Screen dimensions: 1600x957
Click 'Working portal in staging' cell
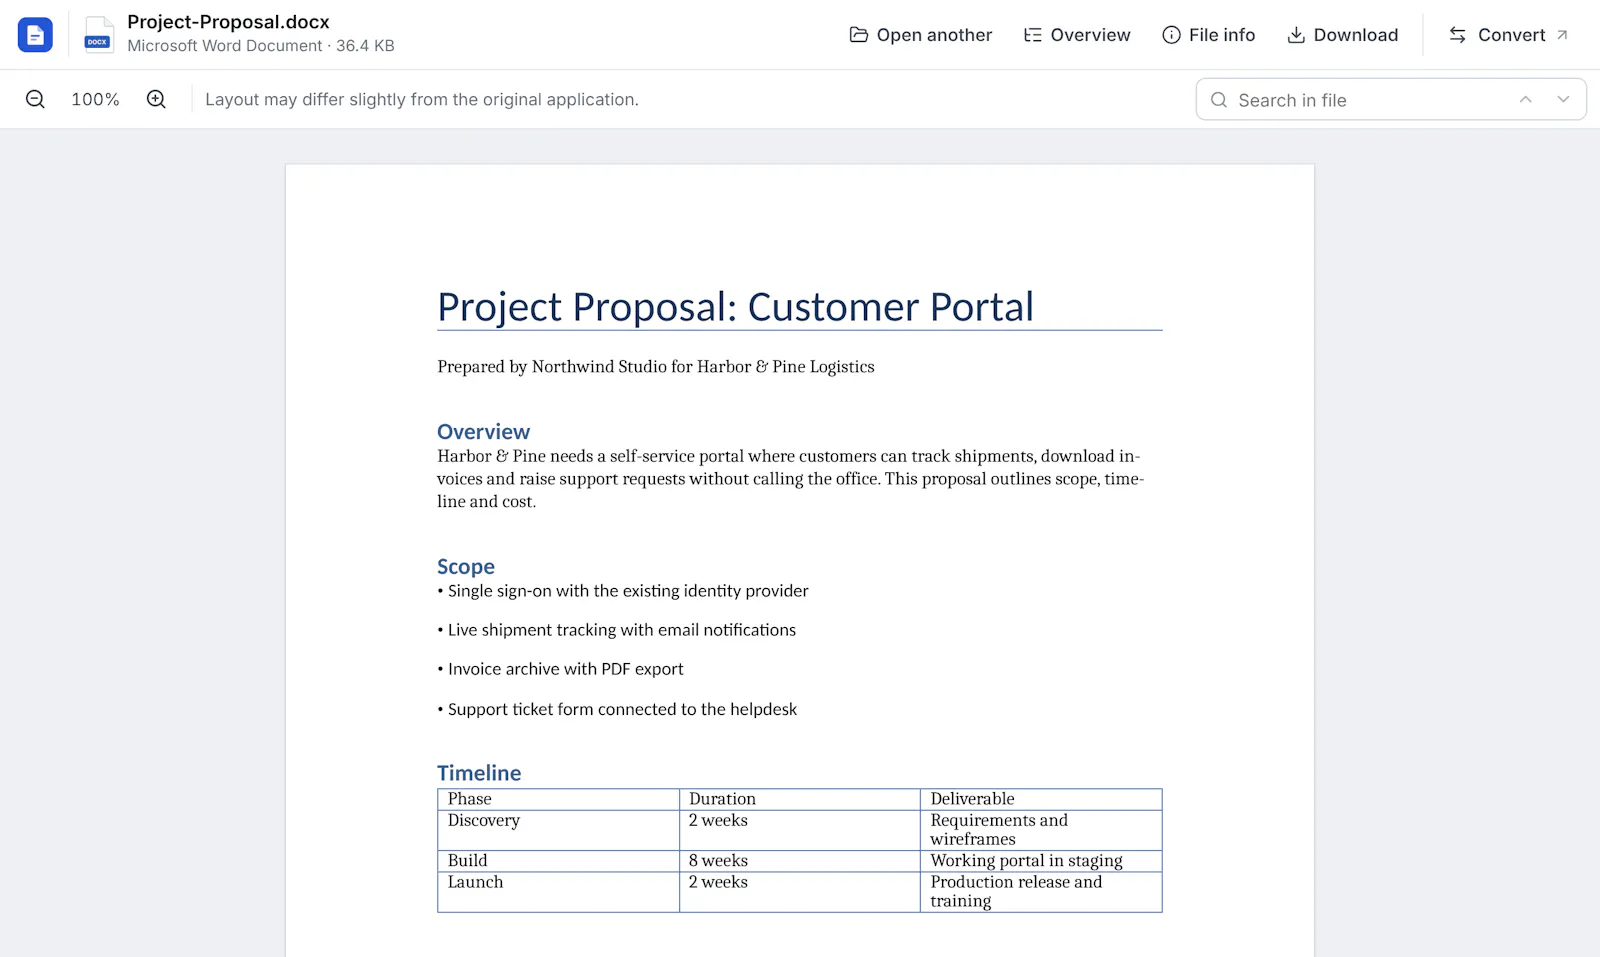(1041, 861)
